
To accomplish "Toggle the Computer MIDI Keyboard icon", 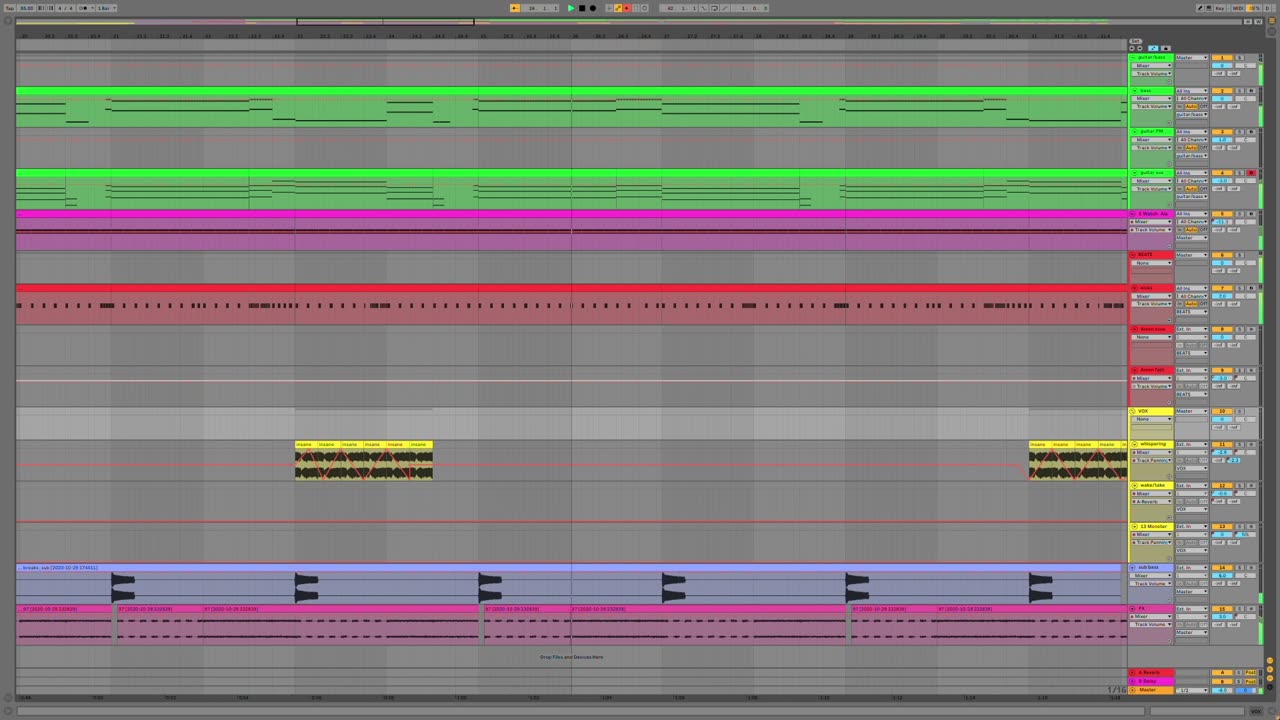I will (1209, 8).
